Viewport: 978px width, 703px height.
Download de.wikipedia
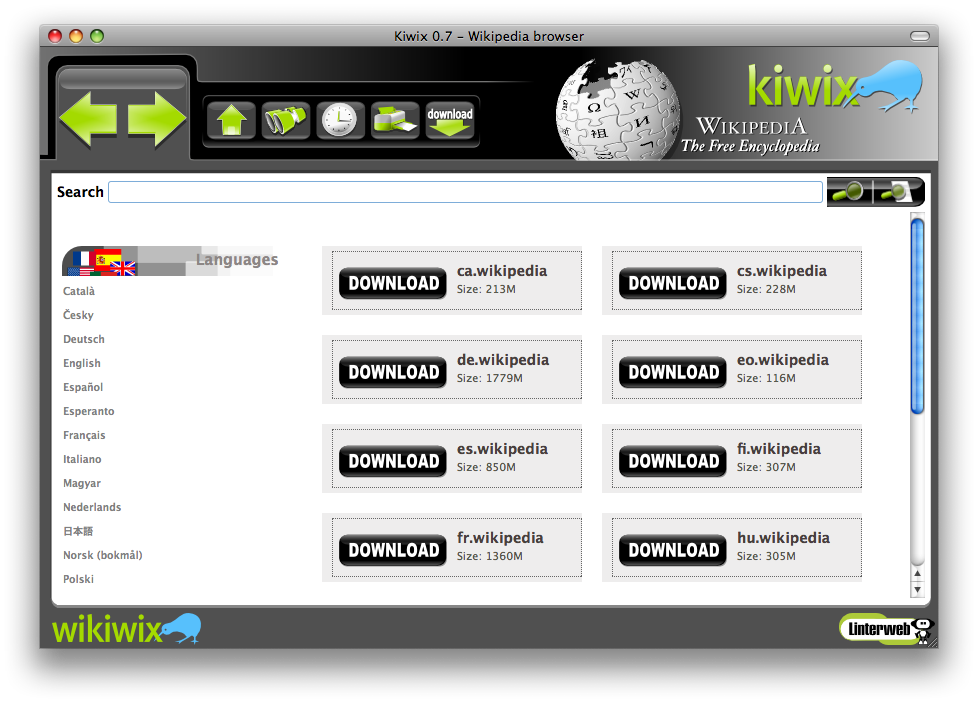click(393, 372)
